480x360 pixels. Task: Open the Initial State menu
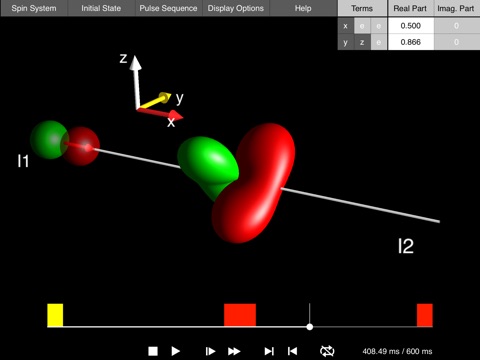tap(101, 8)
